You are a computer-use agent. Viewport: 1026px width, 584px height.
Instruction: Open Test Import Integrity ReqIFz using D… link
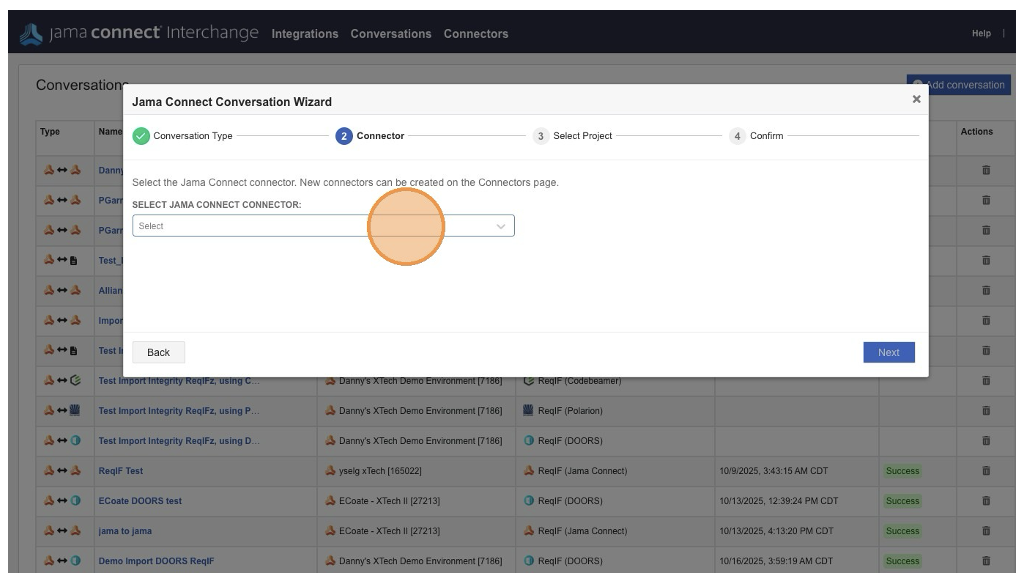pyautogui.click(x=179, y=441)
